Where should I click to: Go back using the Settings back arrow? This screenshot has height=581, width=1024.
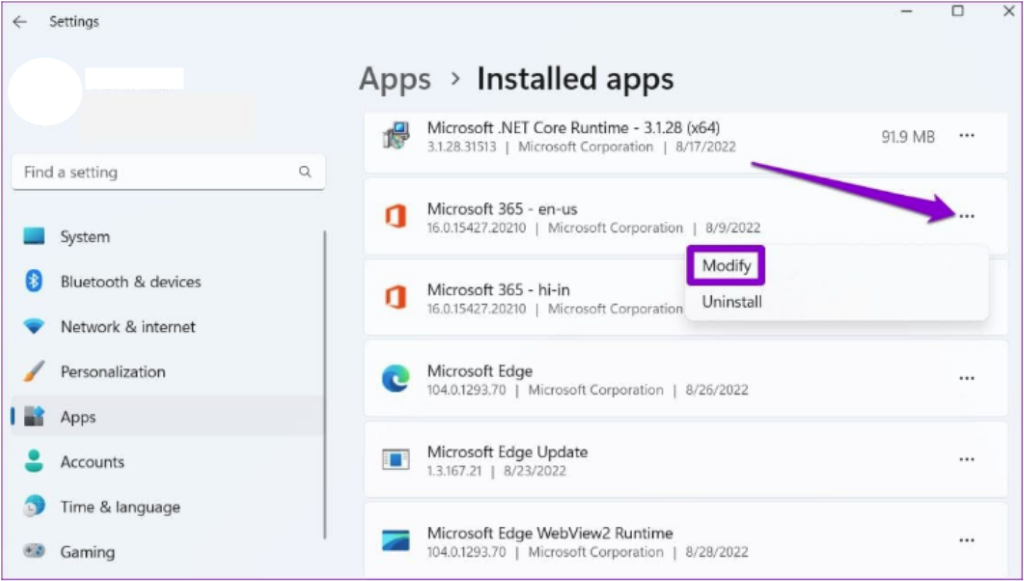pyautogui.click(x=20, y=22)
